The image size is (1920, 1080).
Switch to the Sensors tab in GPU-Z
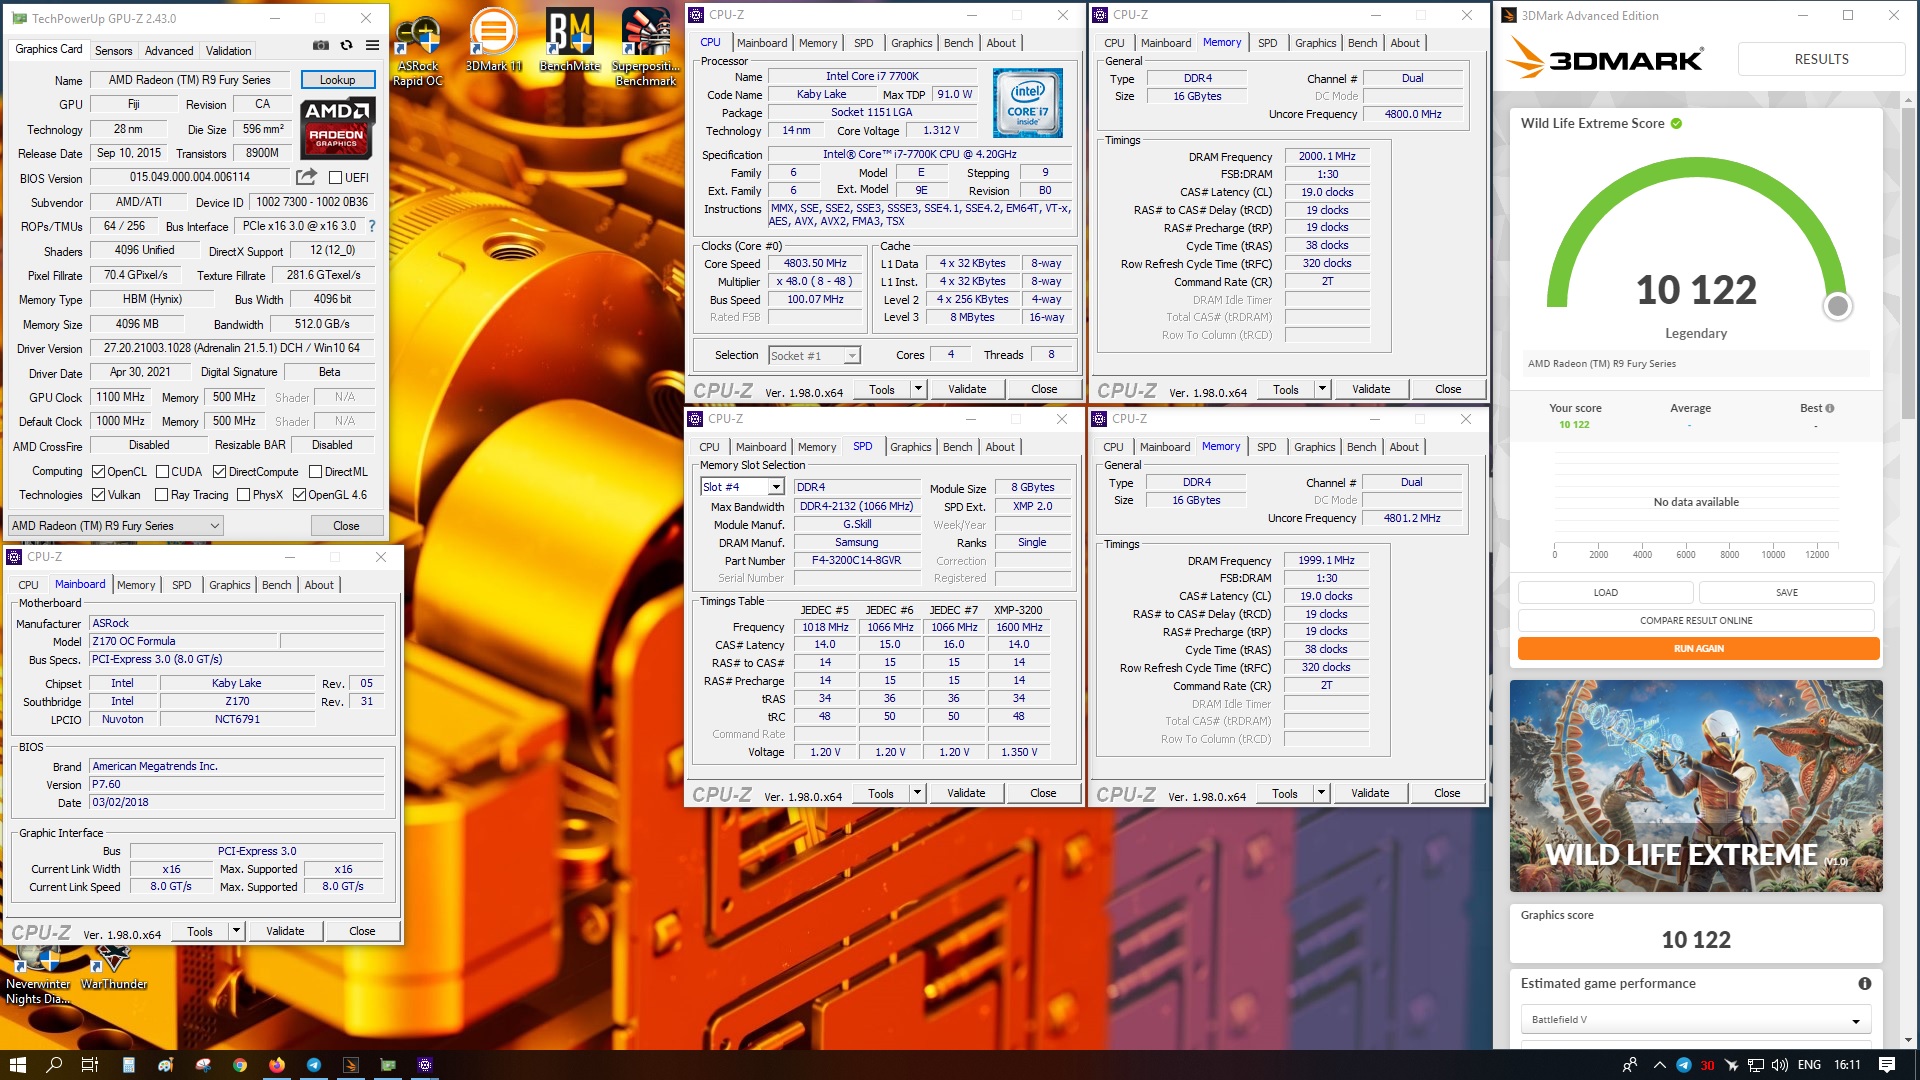[113, 51]
